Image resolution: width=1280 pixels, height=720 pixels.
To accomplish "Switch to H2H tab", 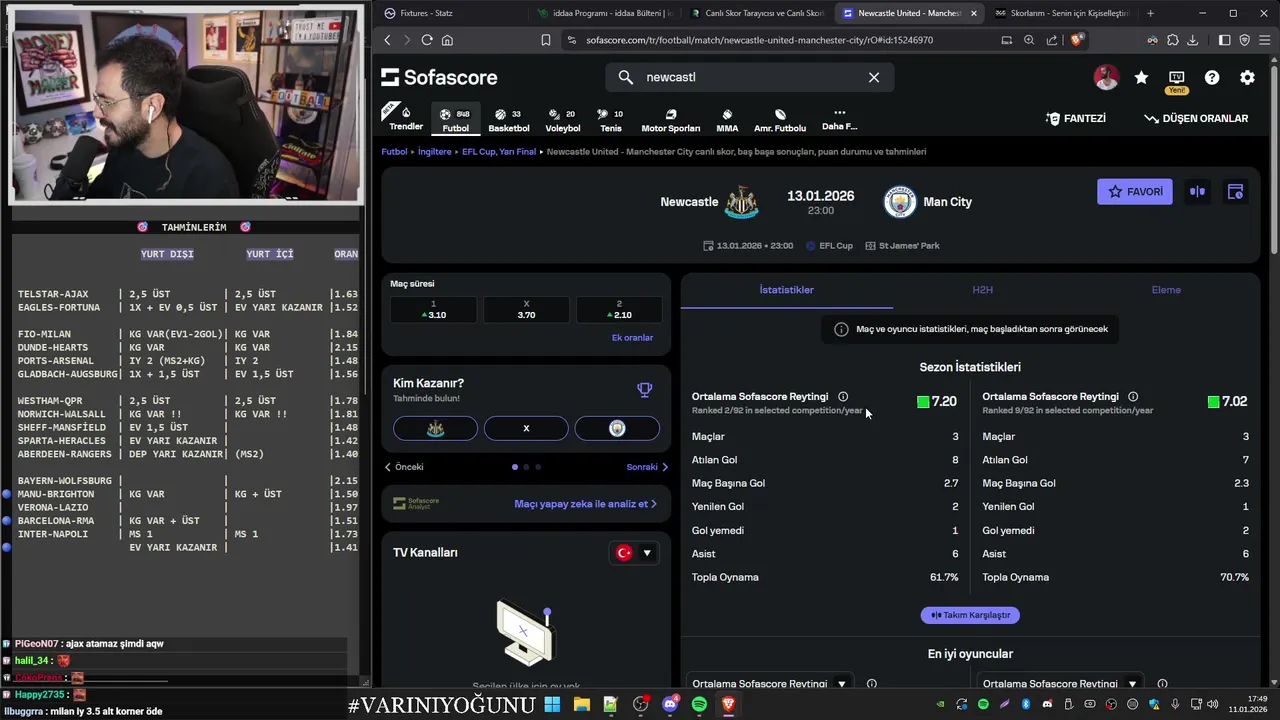I will tap(982, 290).
